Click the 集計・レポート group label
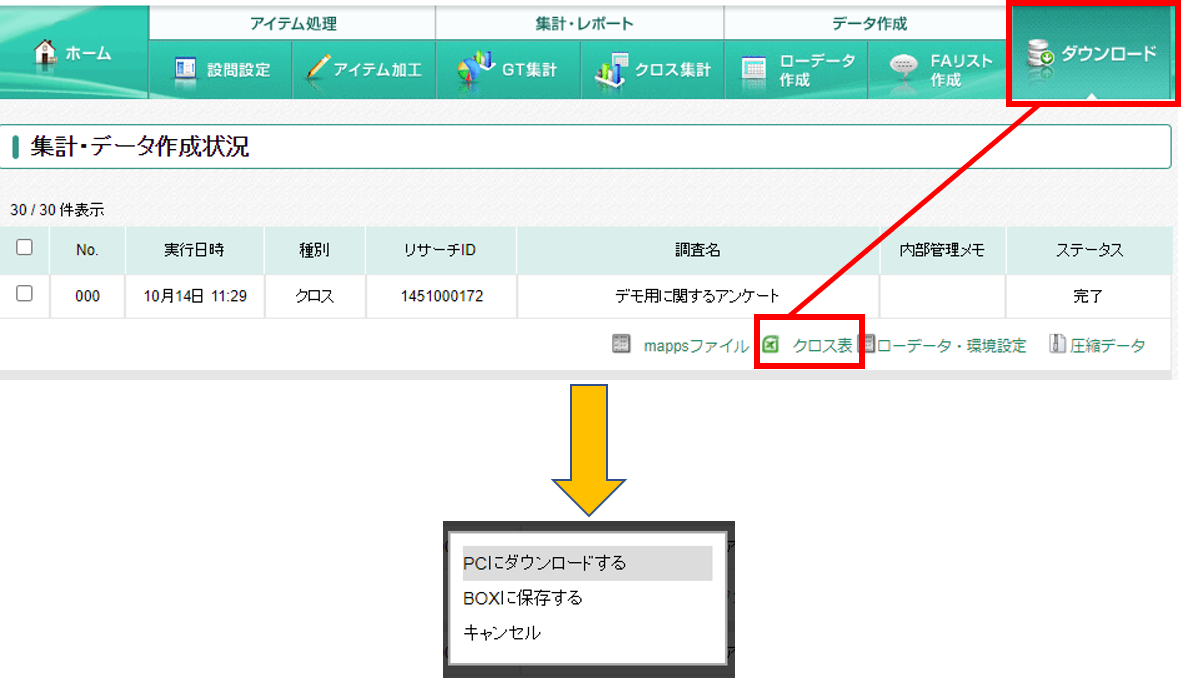The image size is (1181, 678). tap(584, 24)
